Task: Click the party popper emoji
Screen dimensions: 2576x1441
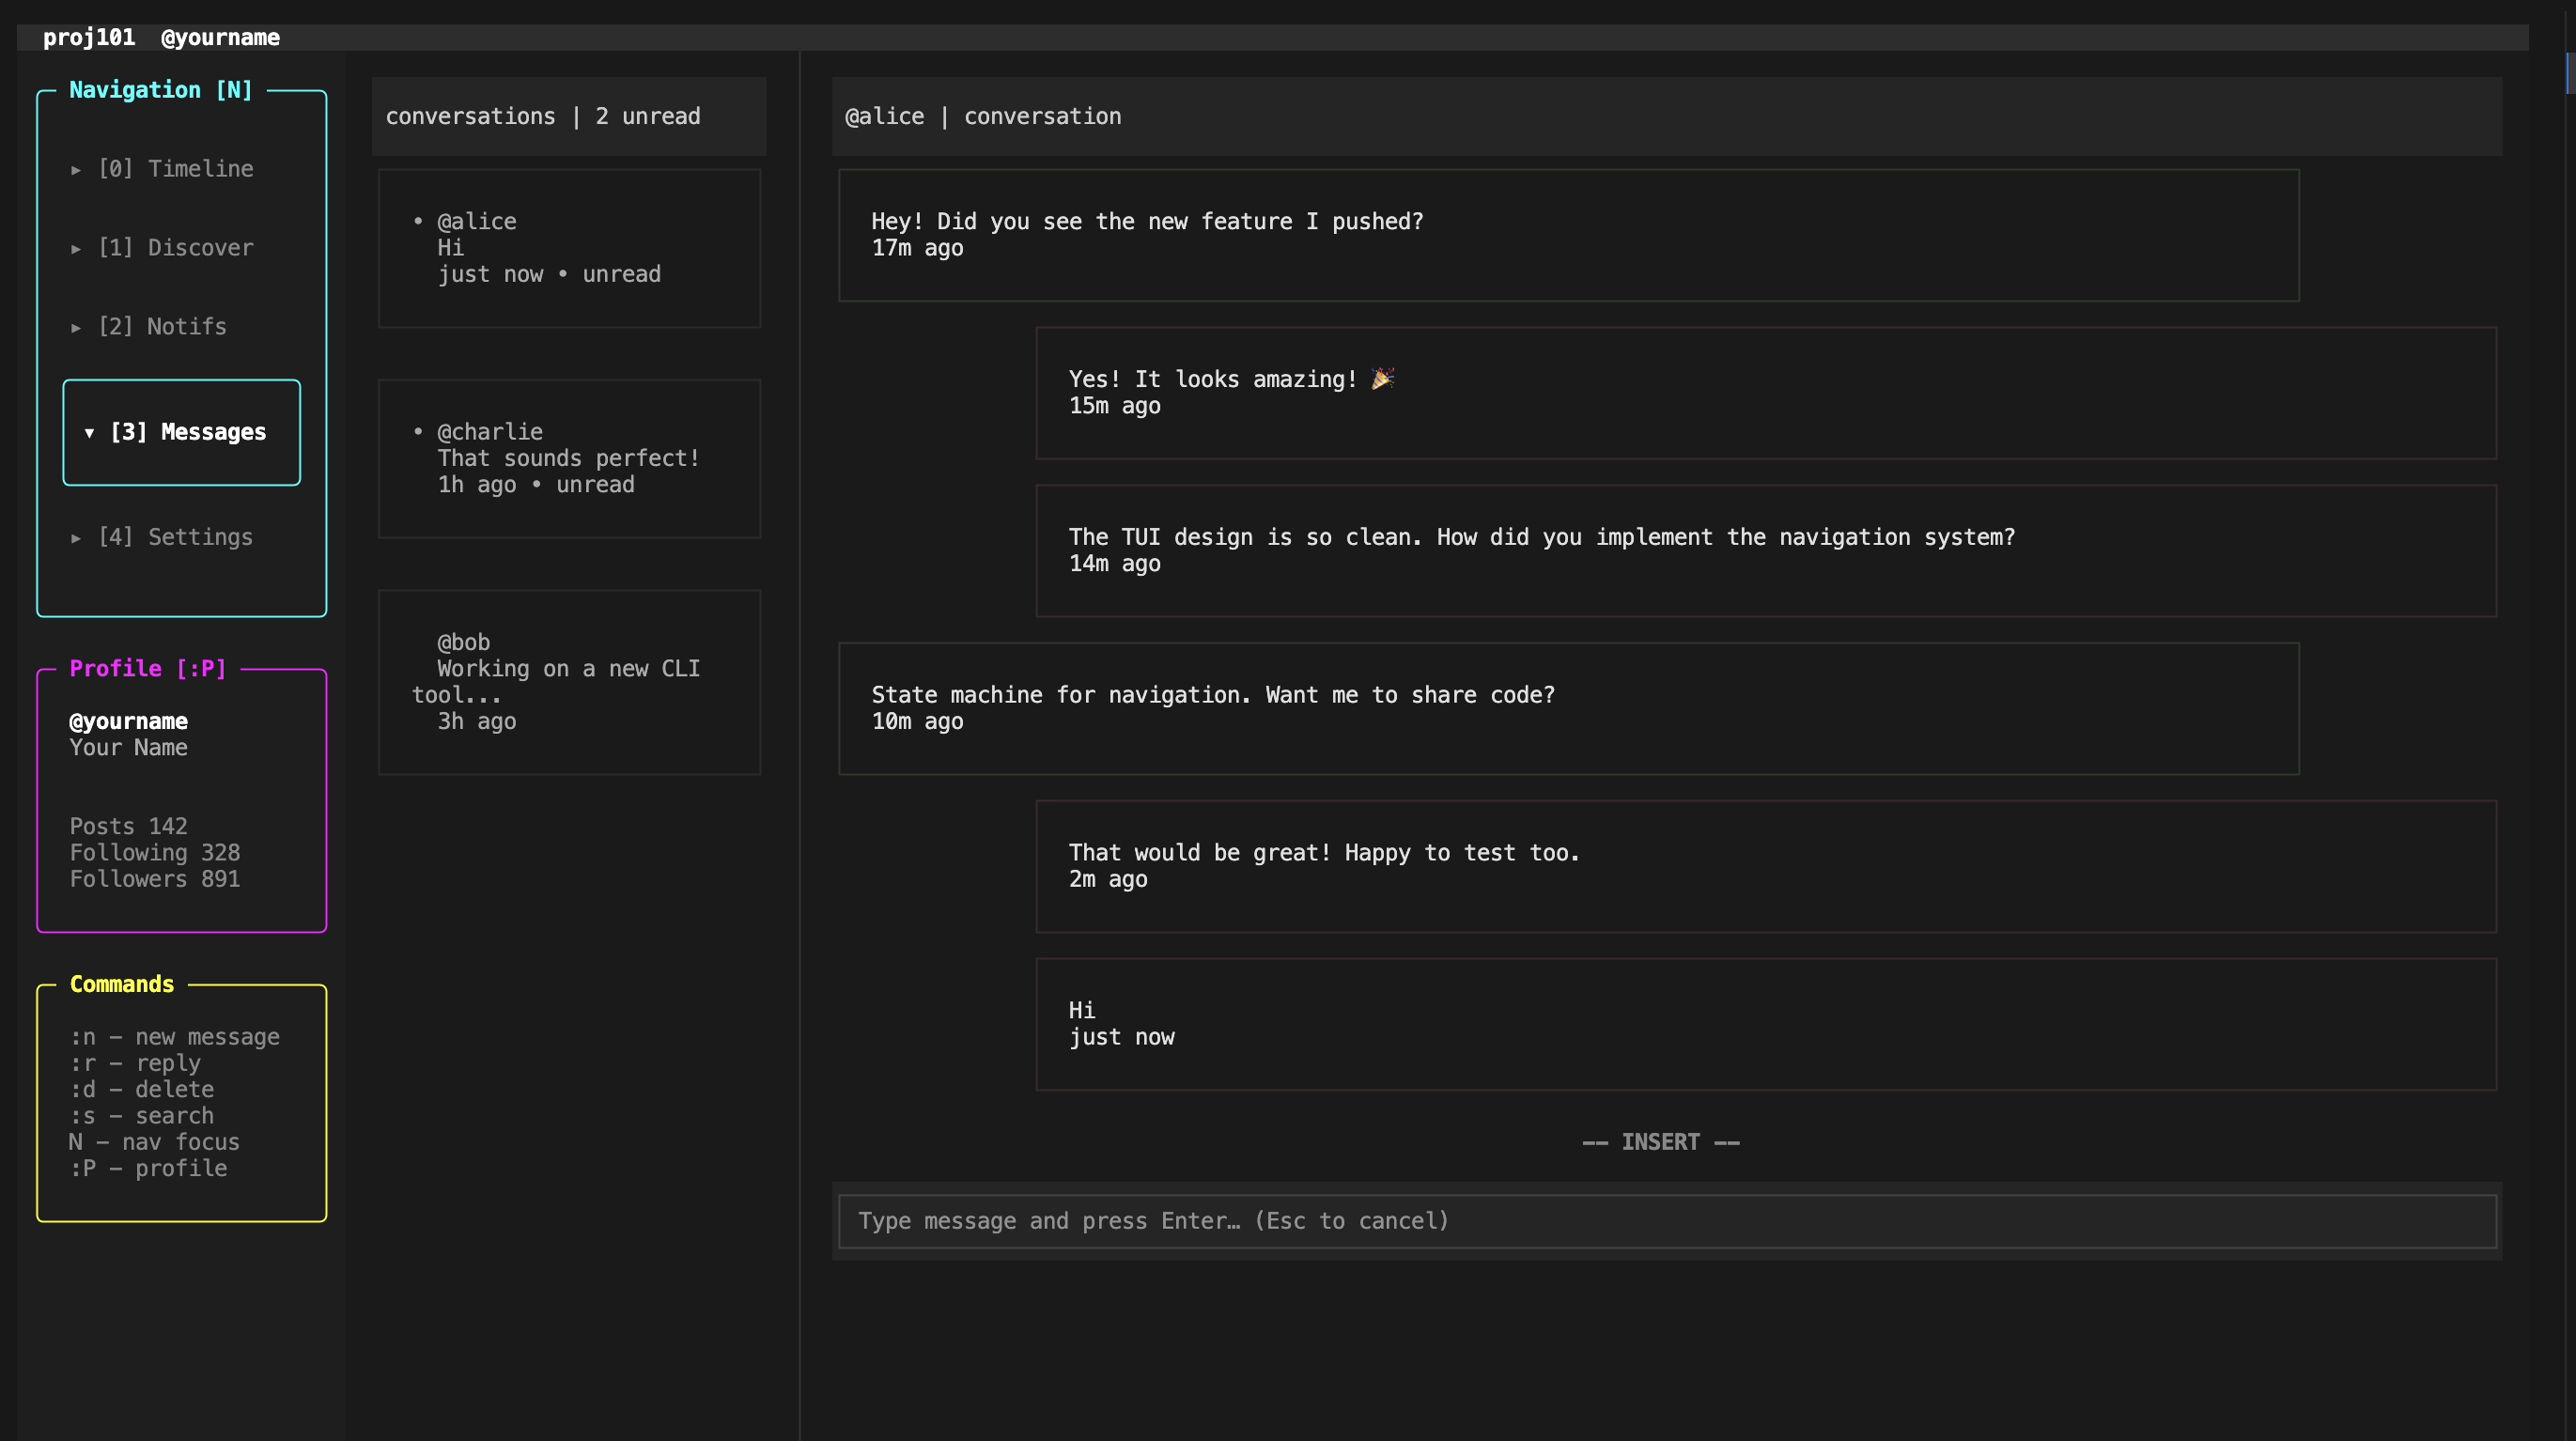Action: point(1382,379)
